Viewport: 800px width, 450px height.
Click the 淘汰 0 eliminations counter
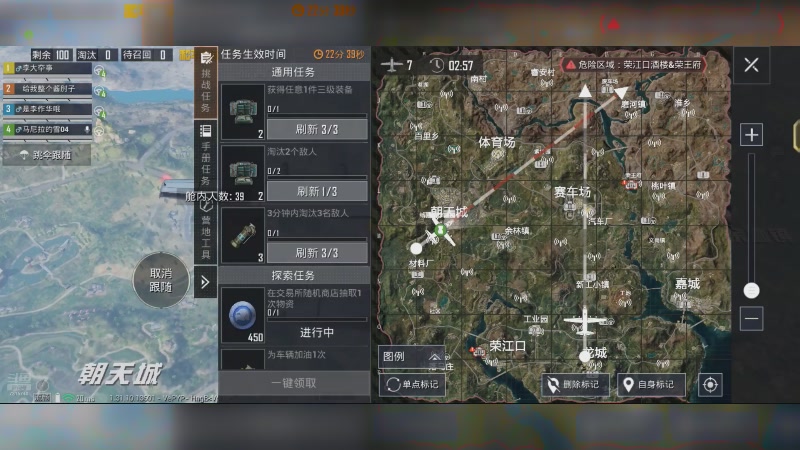[96, 55]
